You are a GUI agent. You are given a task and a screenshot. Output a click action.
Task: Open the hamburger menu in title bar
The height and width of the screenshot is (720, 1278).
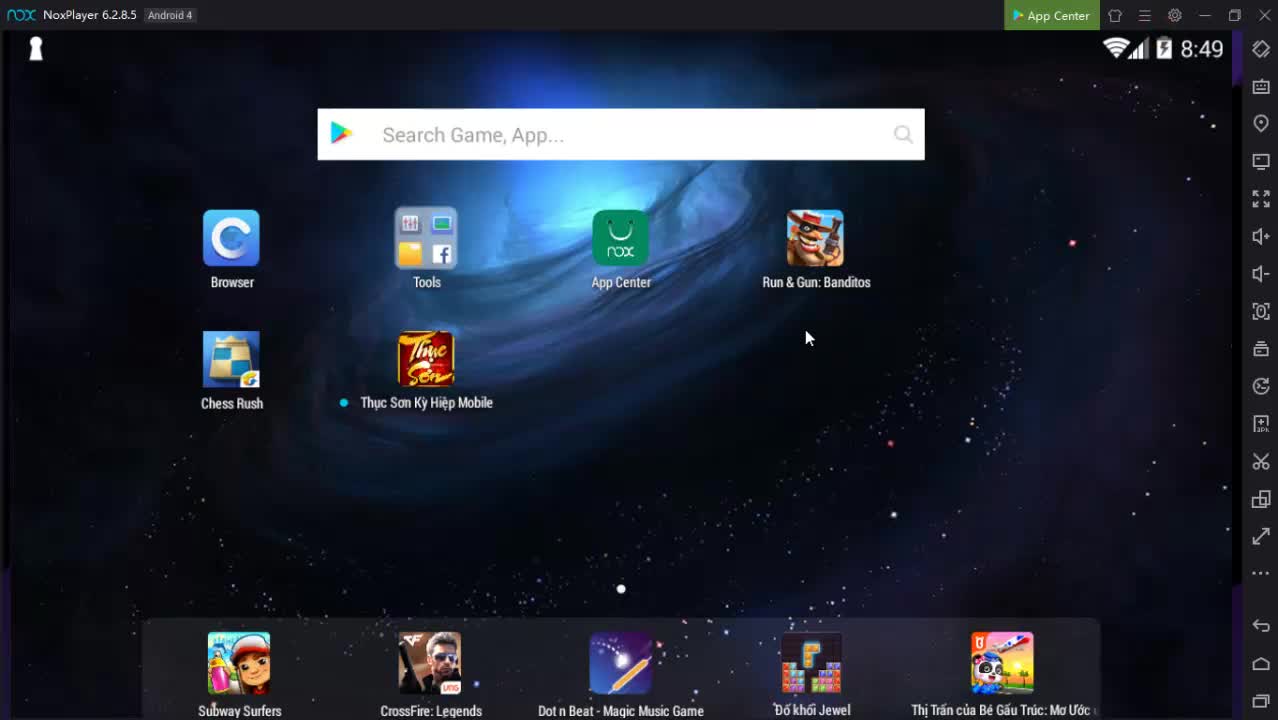coord(1145,15)
